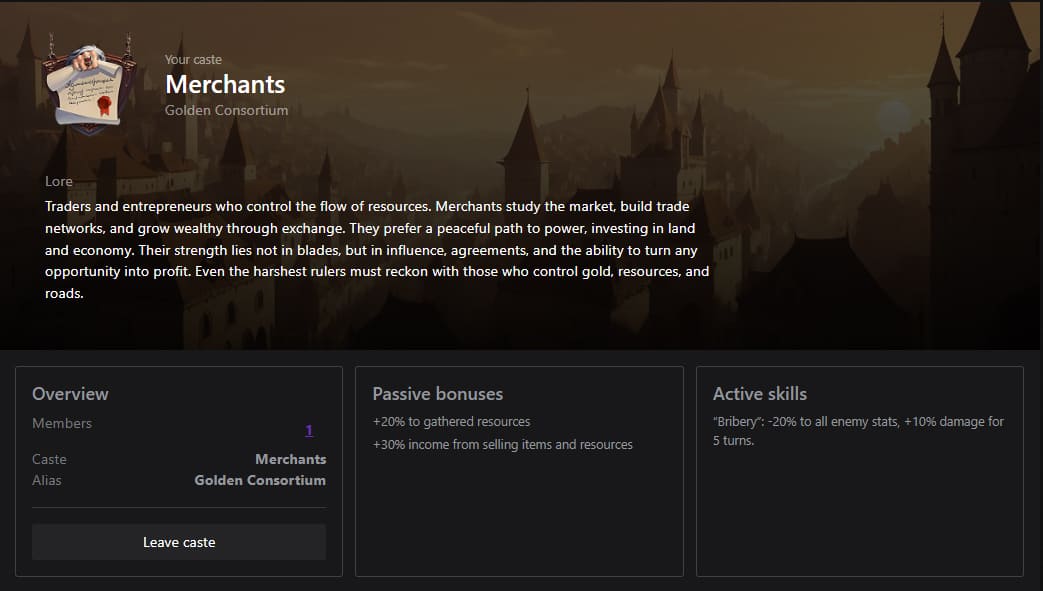Click the Merchants title heading

[x=225, y=85]
